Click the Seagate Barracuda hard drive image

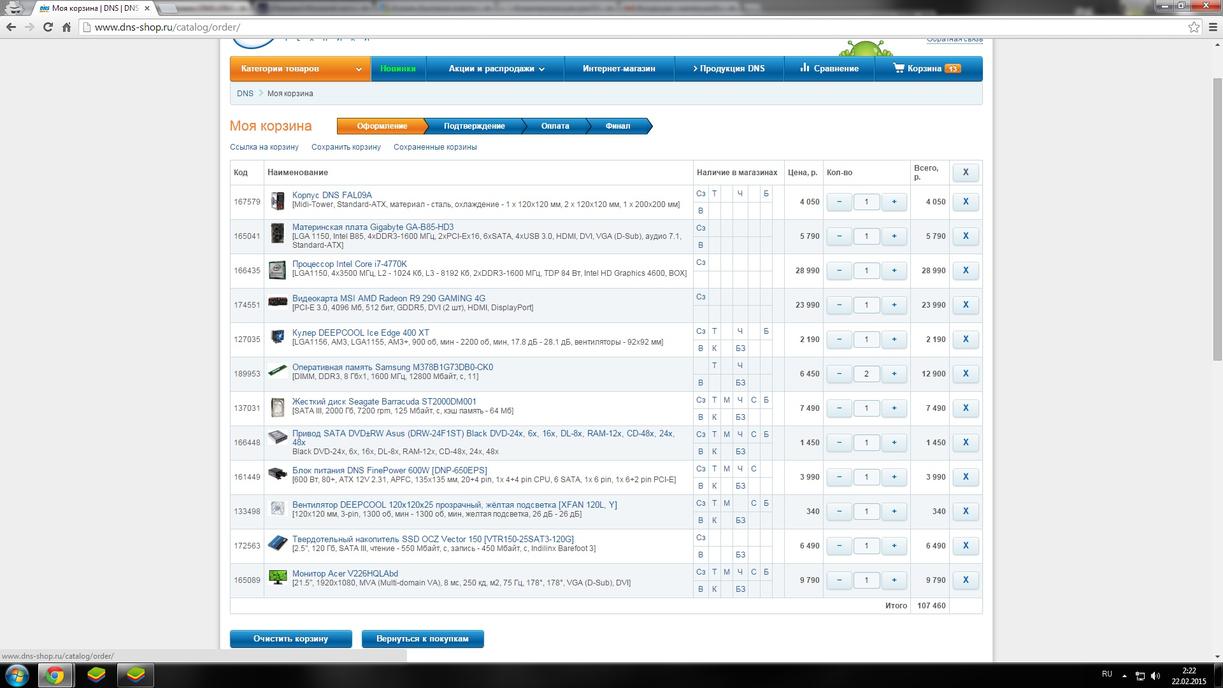tap(278, 408)
